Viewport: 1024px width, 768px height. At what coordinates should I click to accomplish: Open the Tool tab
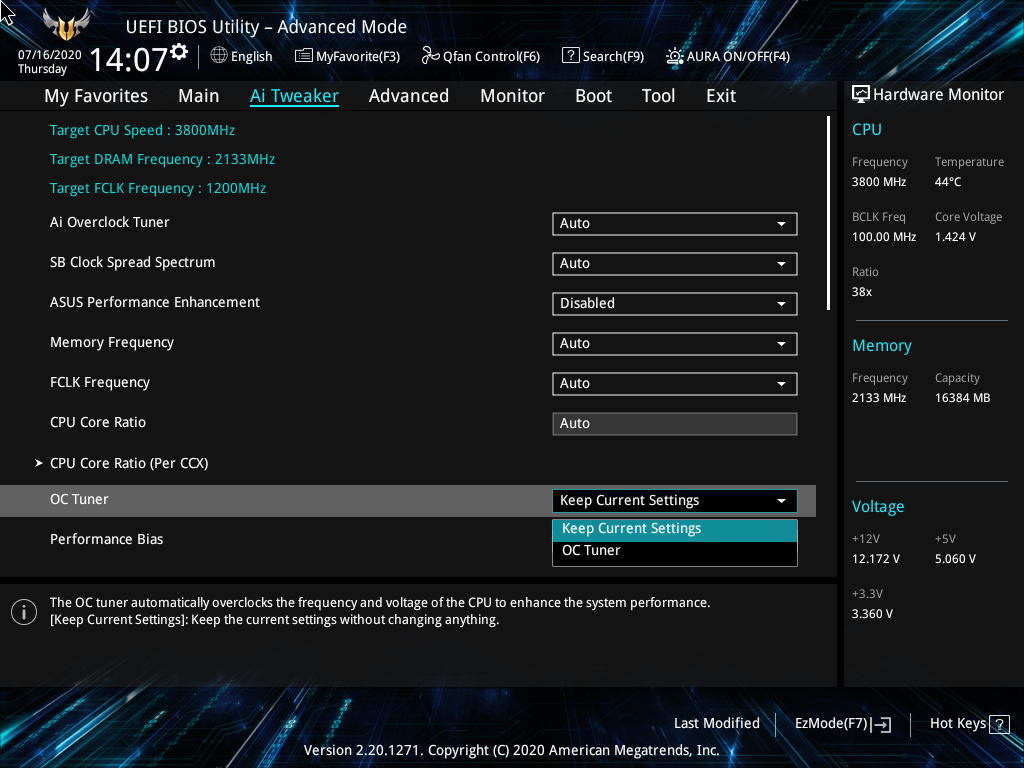pos(658,96)
